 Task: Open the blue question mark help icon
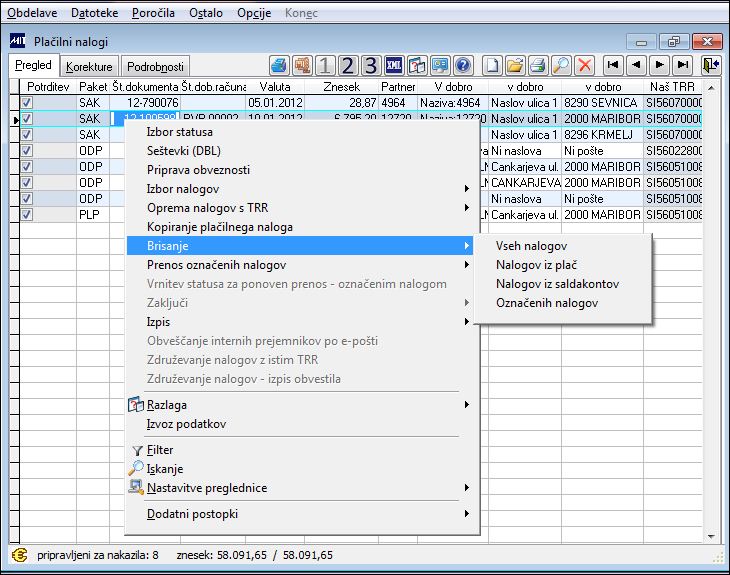[x=463, y=65]
